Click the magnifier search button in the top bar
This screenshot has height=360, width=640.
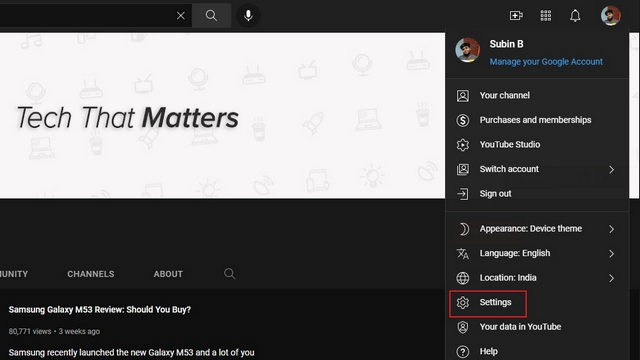click(211, 16)
